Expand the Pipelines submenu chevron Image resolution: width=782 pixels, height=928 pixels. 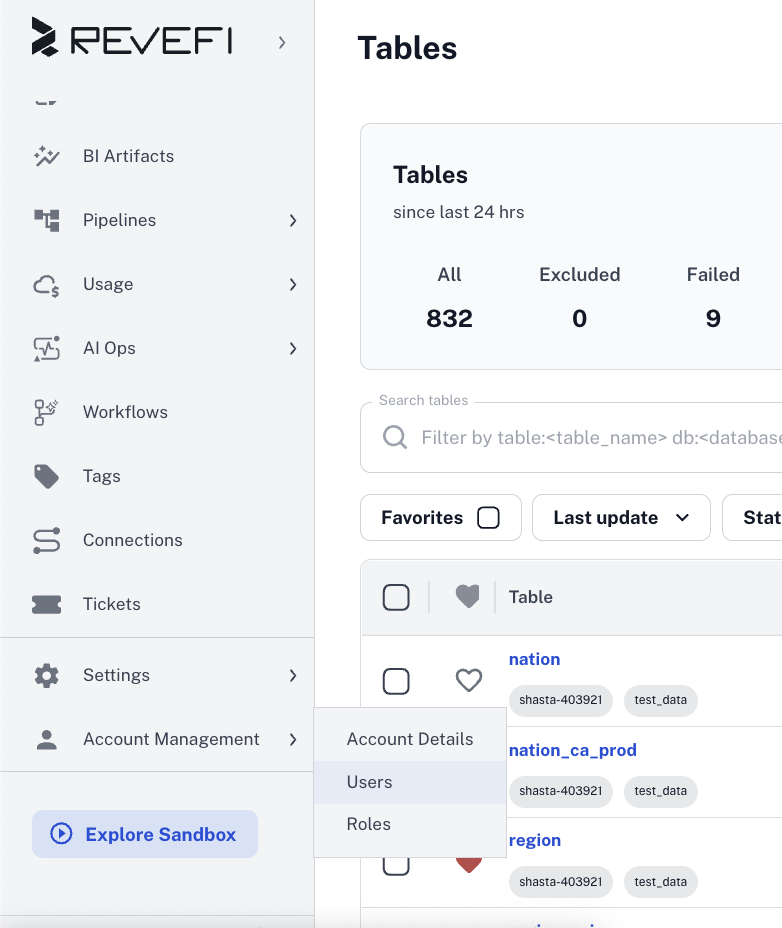(x=293, y=220)
